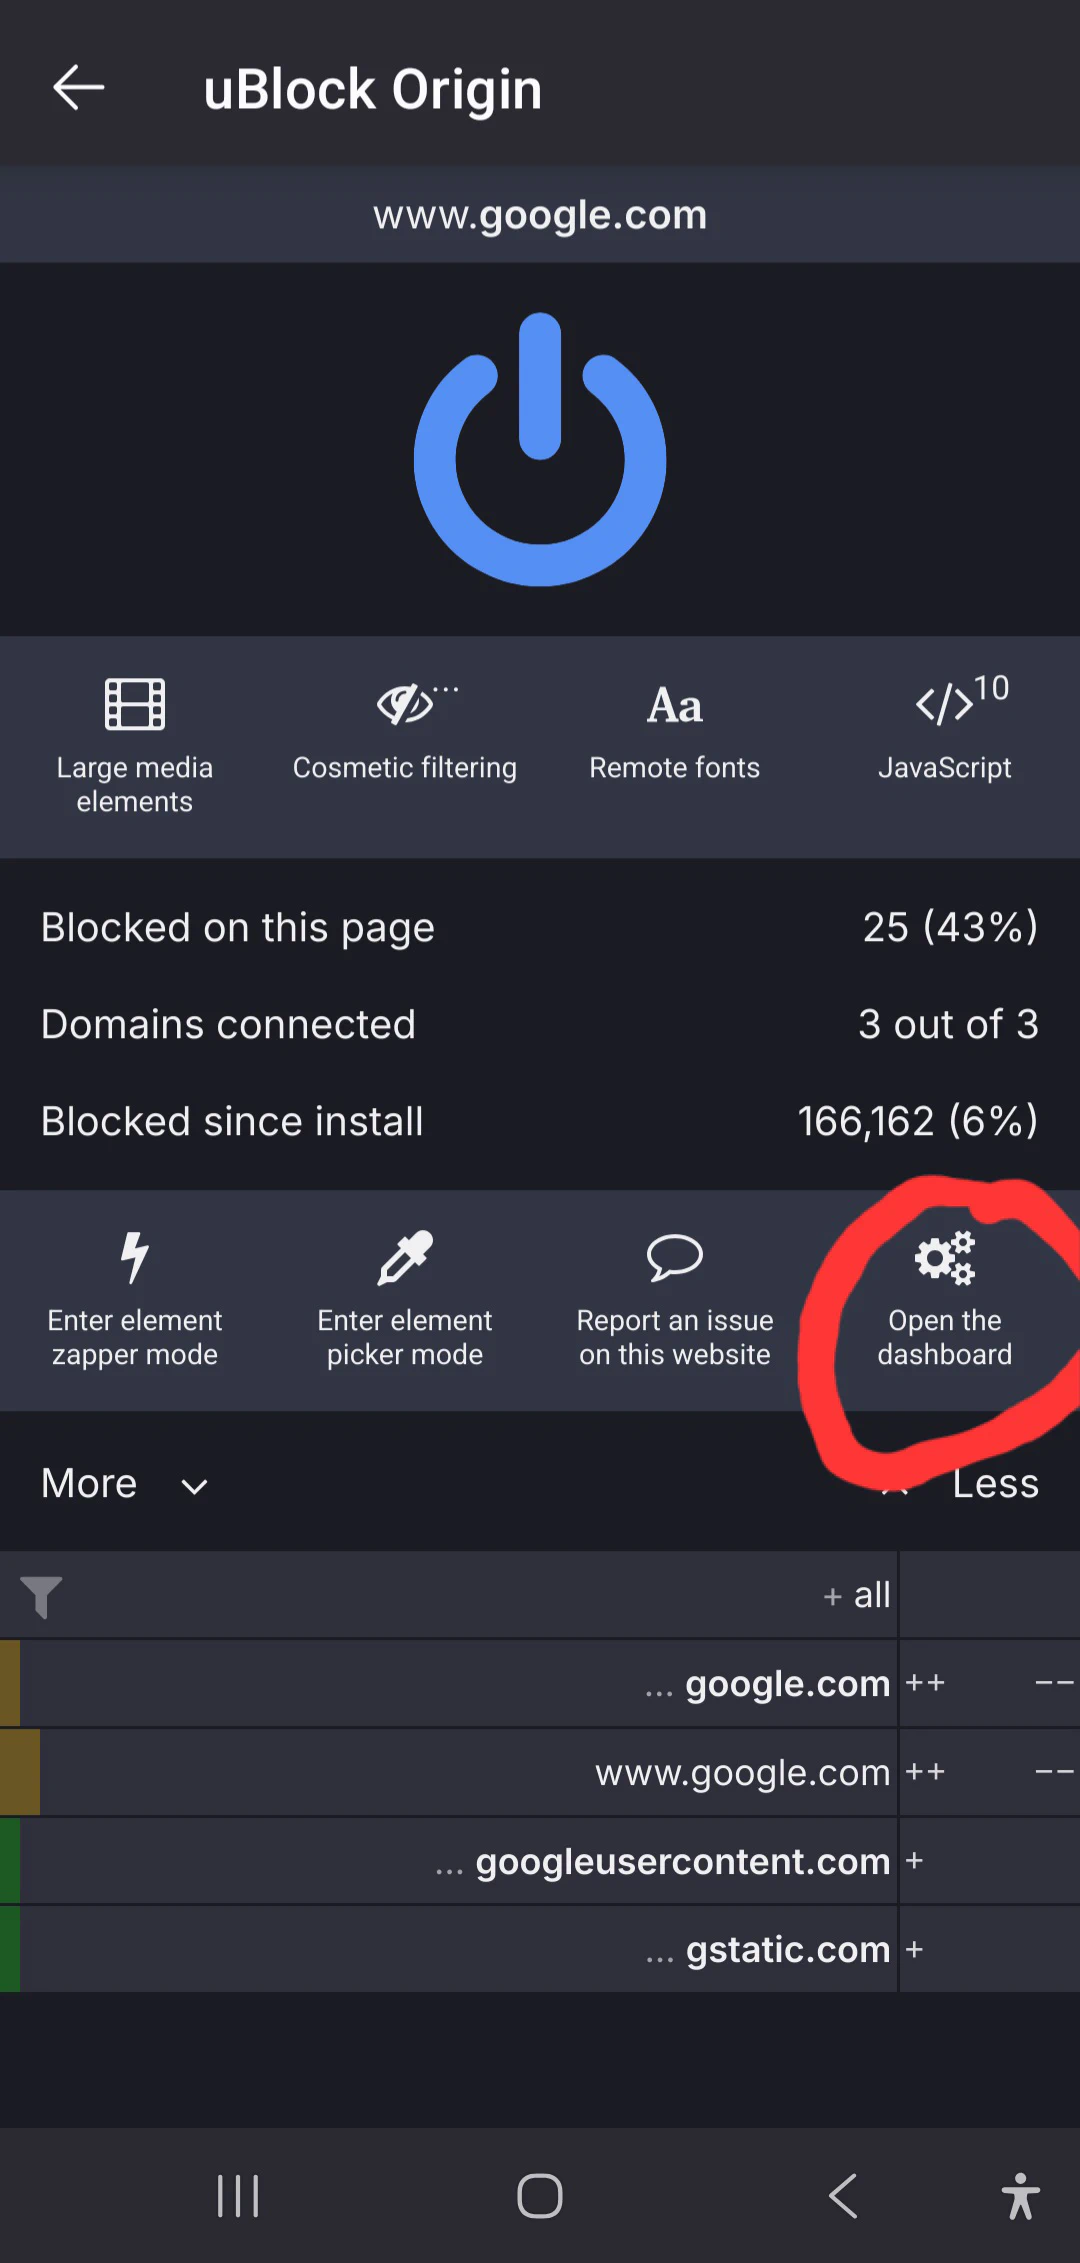Select the all rule row
The height and width of the screenshot is (2263, 1080).
[858, 1595]
